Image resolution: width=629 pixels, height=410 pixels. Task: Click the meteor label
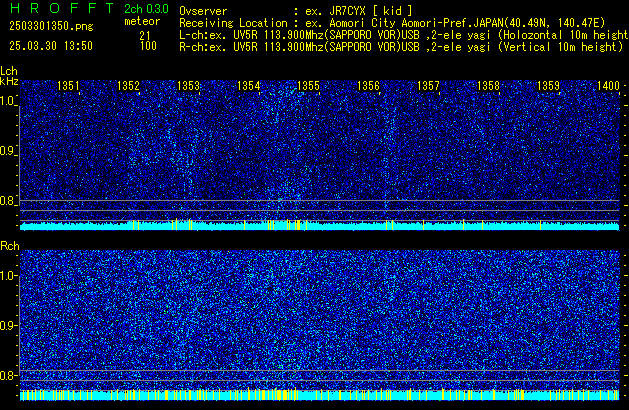(x=142, y=21)
